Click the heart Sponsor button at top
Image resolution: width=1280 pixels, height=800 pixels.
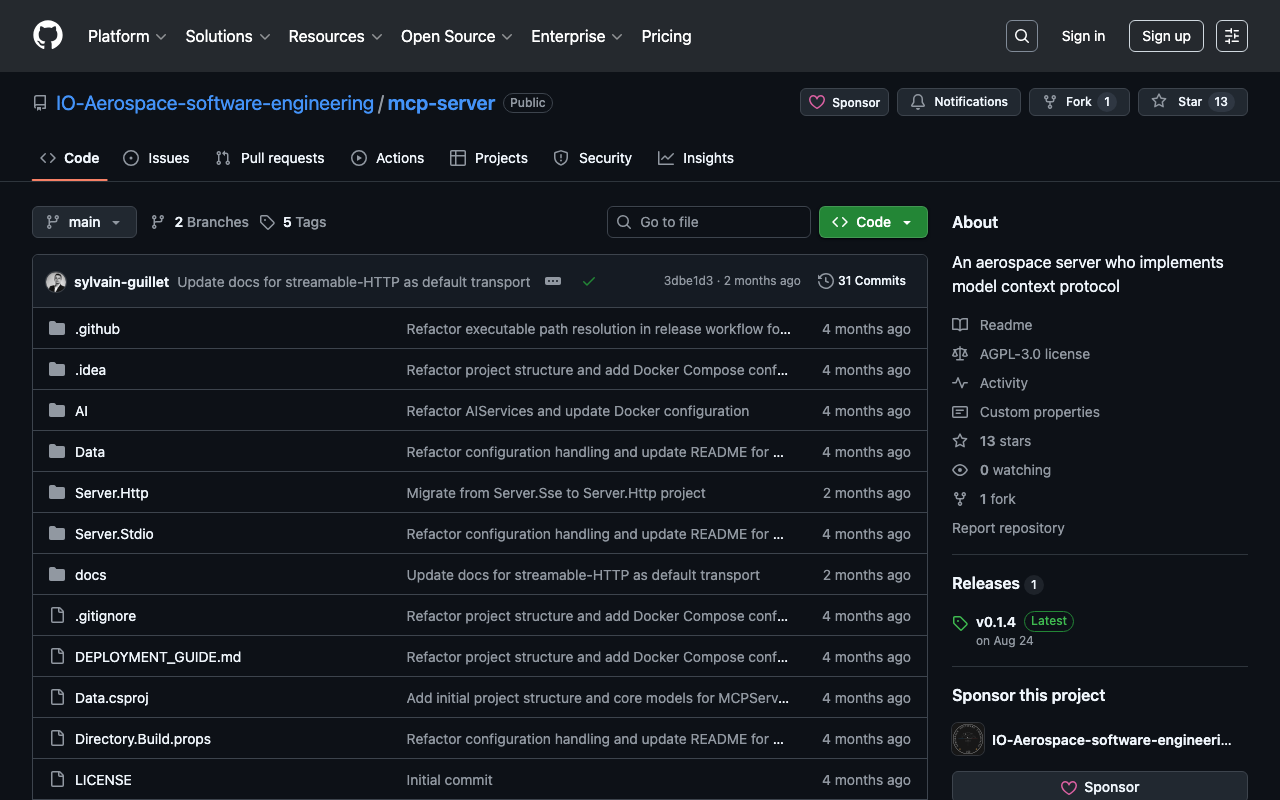pyautogui.click(x=844, y=102)
